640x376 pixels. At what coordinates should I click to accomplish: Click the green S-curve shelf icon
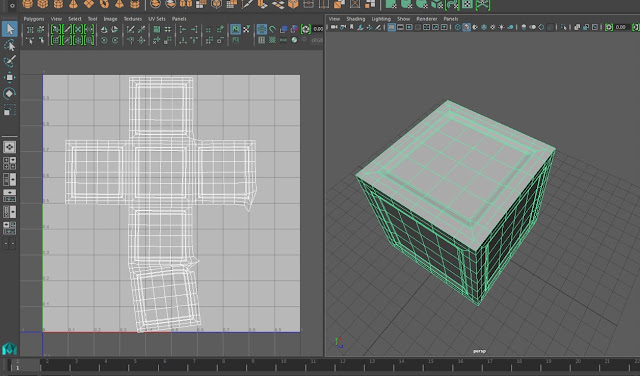point(452,4)
